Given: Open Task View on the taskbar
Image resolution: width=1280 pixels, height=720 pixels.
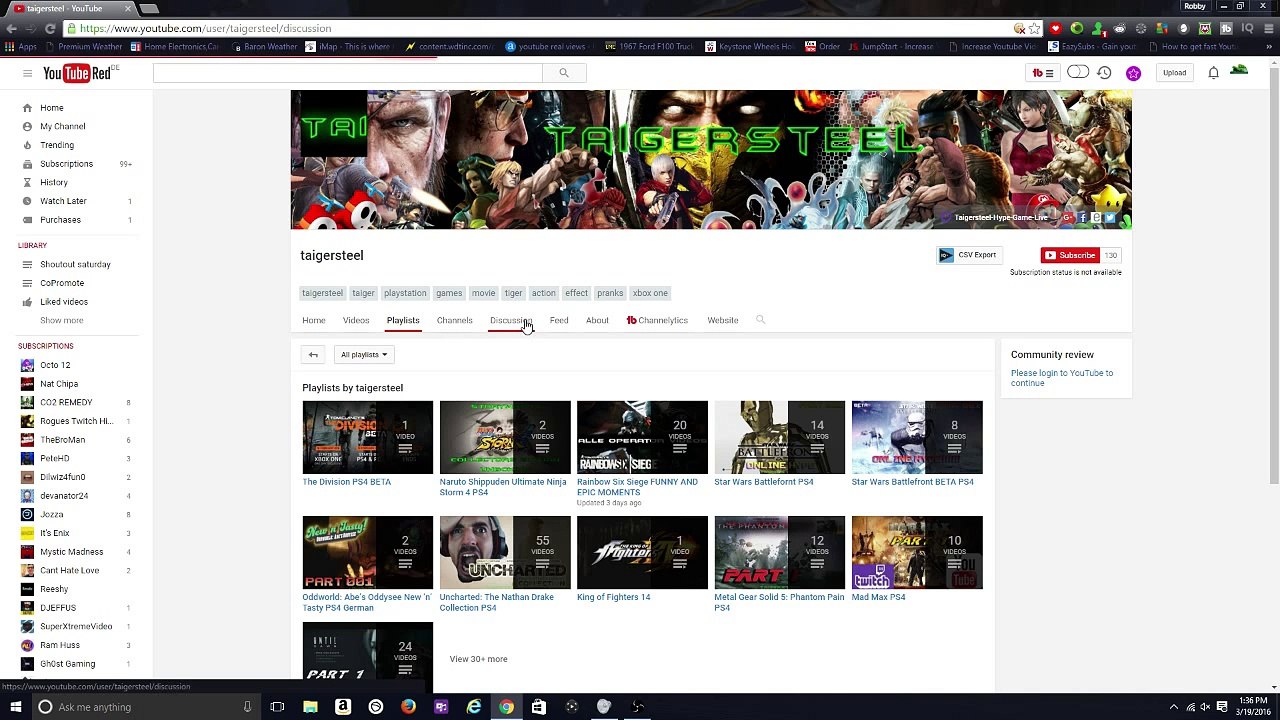Looking at the screenshot, I should pos(277,707).
